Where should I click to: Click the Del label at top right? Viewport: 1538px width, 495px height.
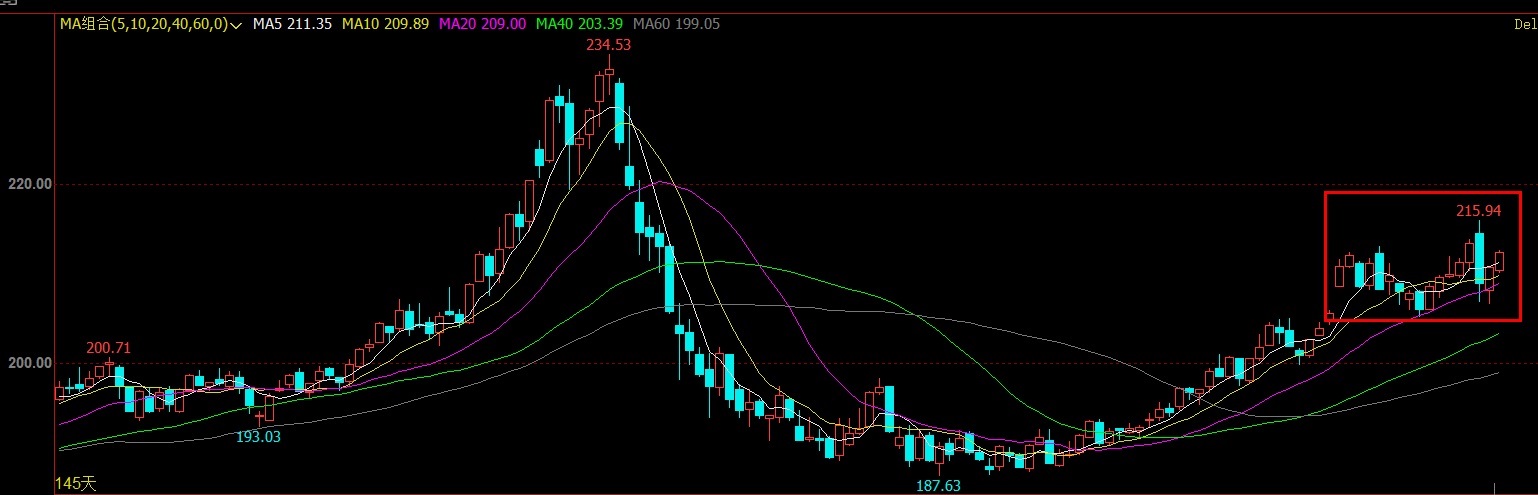pos(1525,24)
